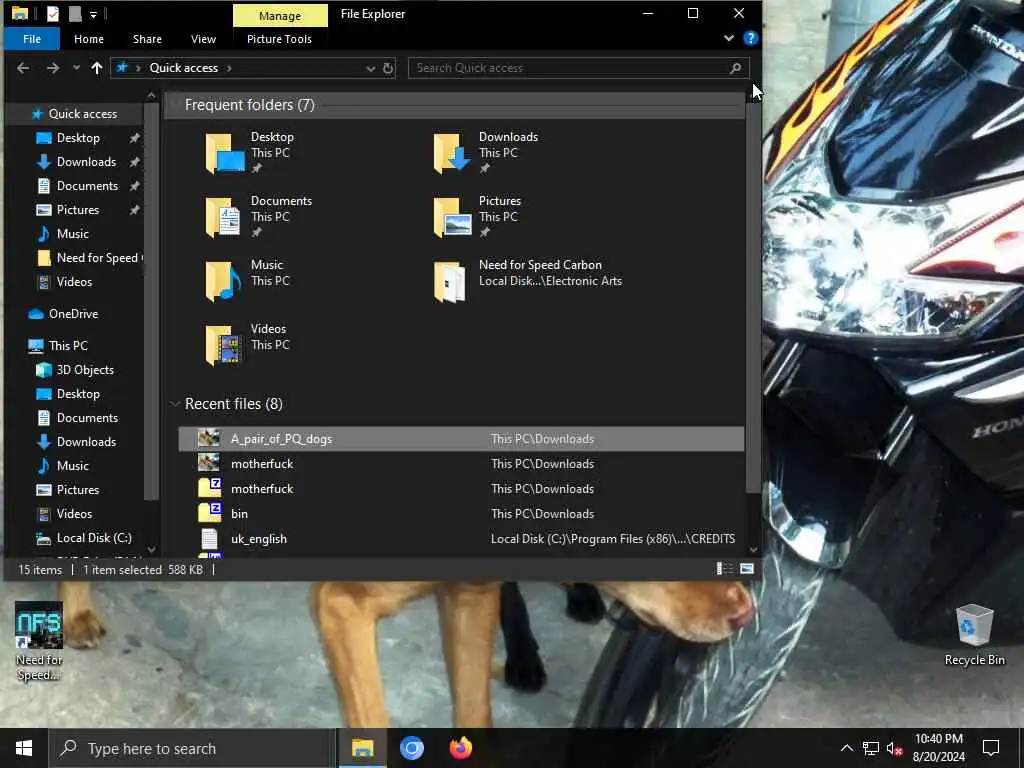This screenshot has width=1024, height=768.
Task: Click the Forward navigation arrow
Action: [x=53, y=68]
